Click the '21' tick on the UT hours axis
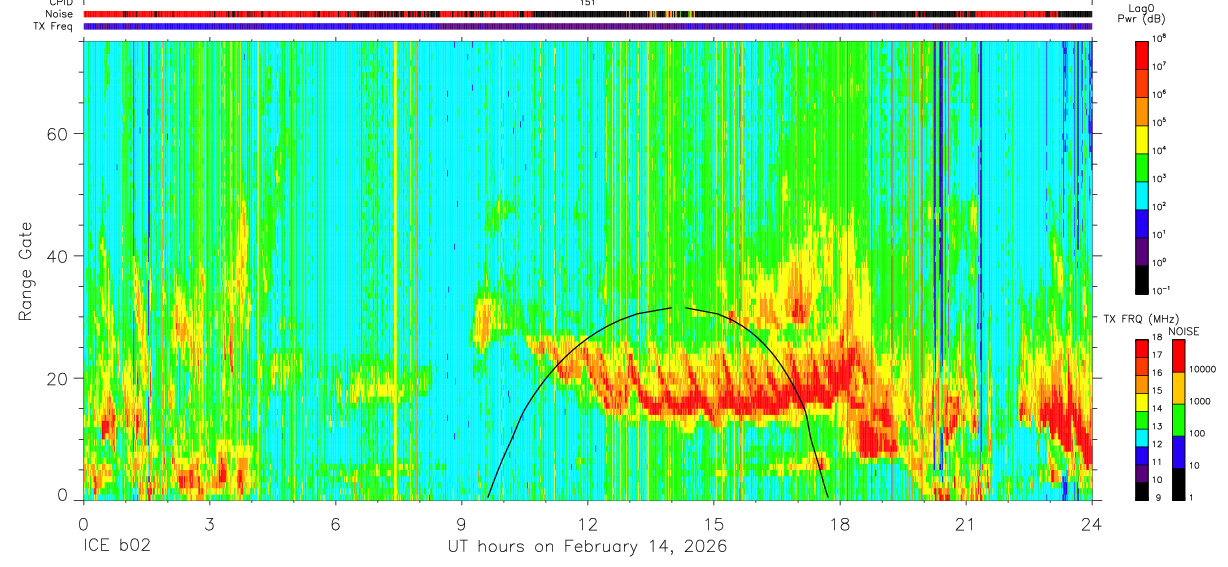Viewport: 1228px width, 567px height. [966, 524]
